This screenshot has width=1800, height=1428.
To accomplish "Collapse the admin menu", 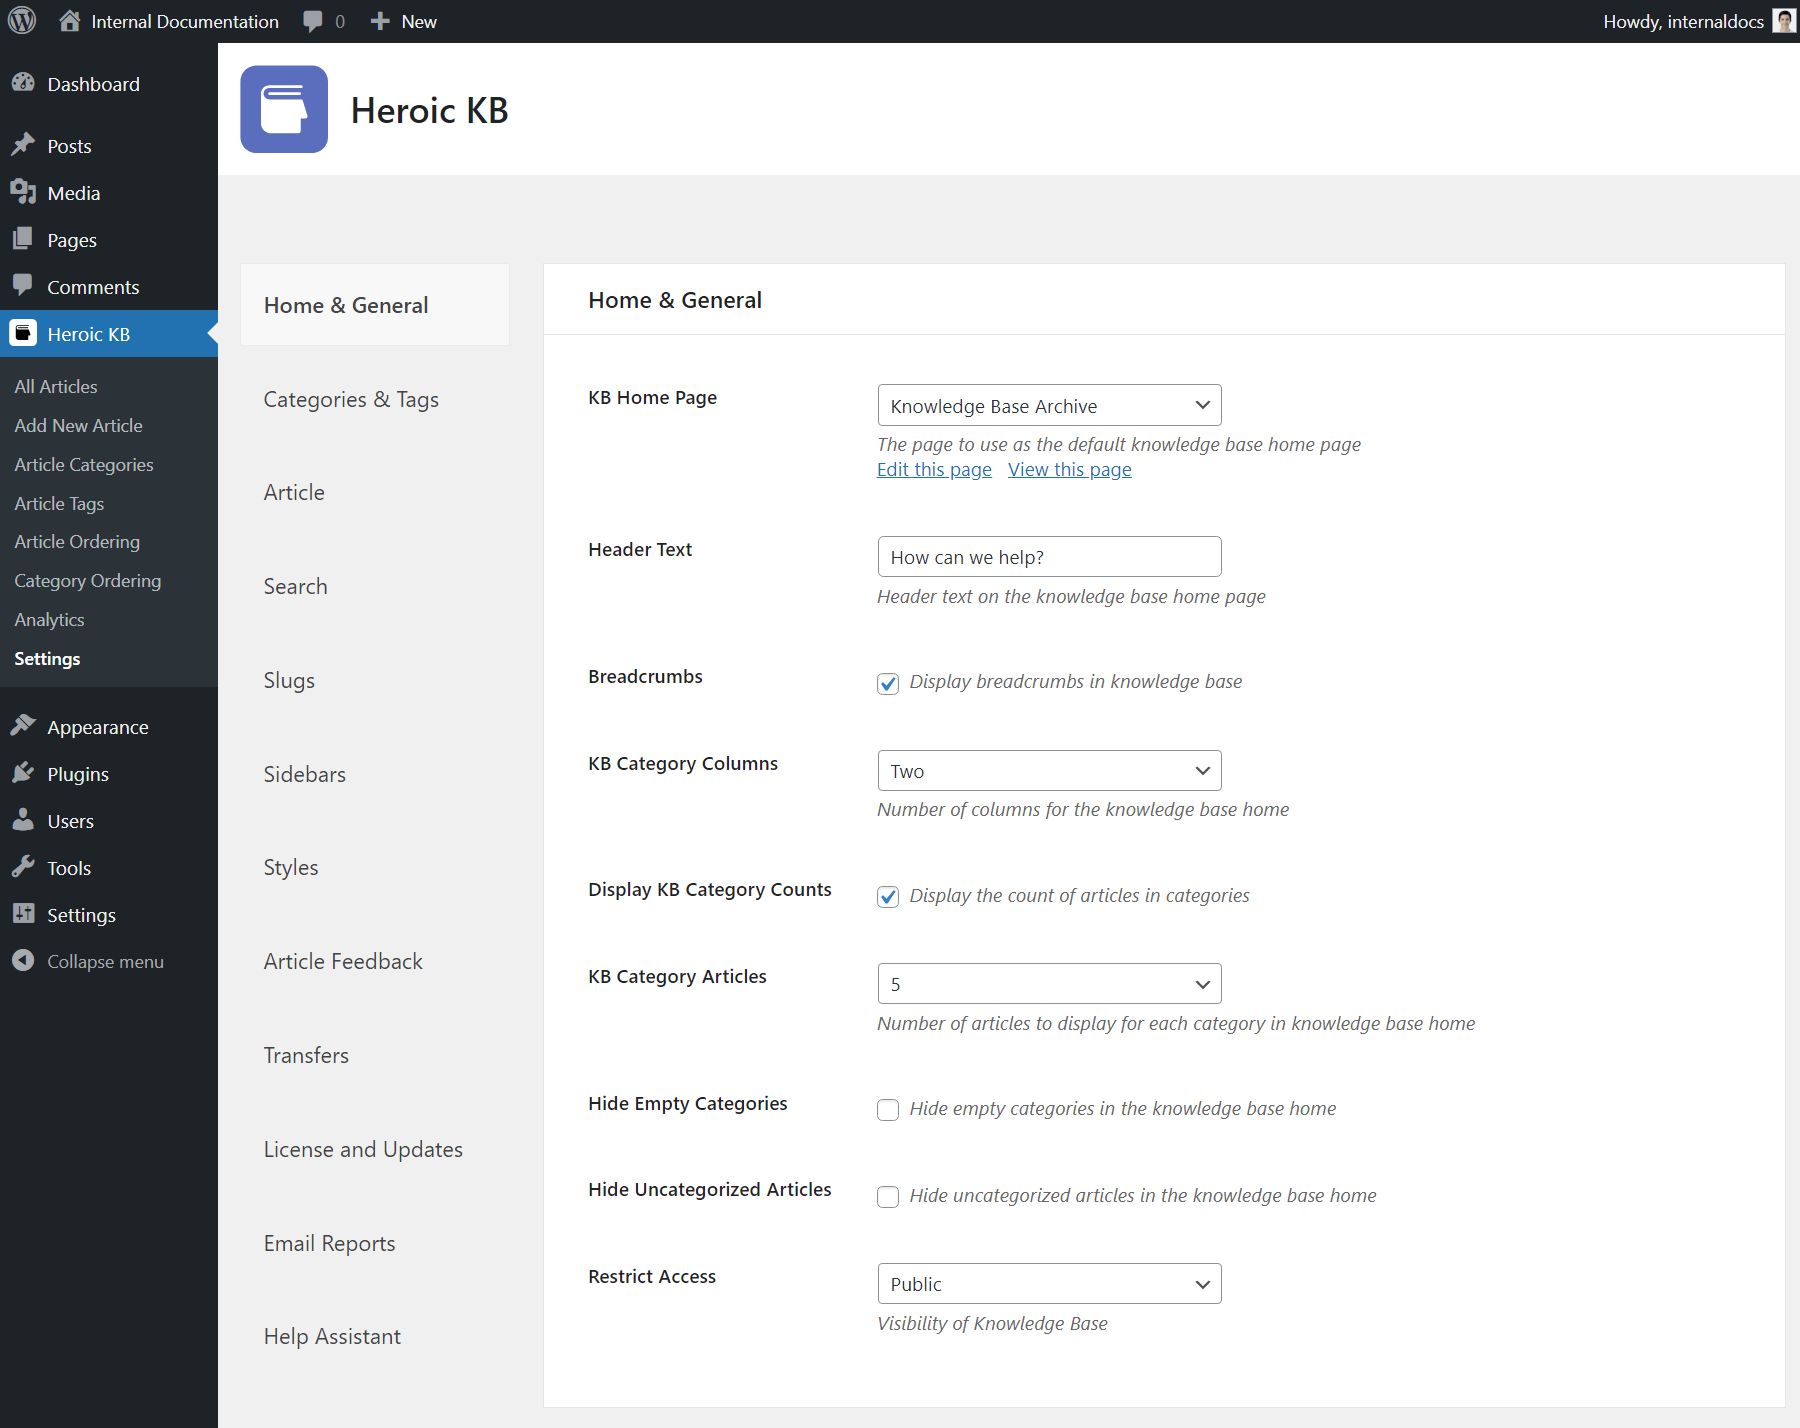I will [24, 960].
